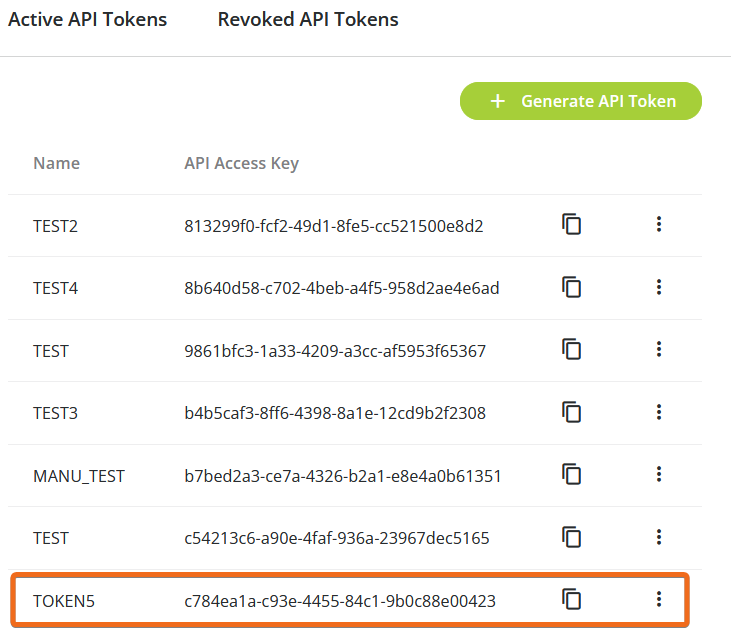Image resolution: width=731 pixels, height=628 pixels.
Task: Switch to the Active API Tokens tab
Action: pos(87,20)
